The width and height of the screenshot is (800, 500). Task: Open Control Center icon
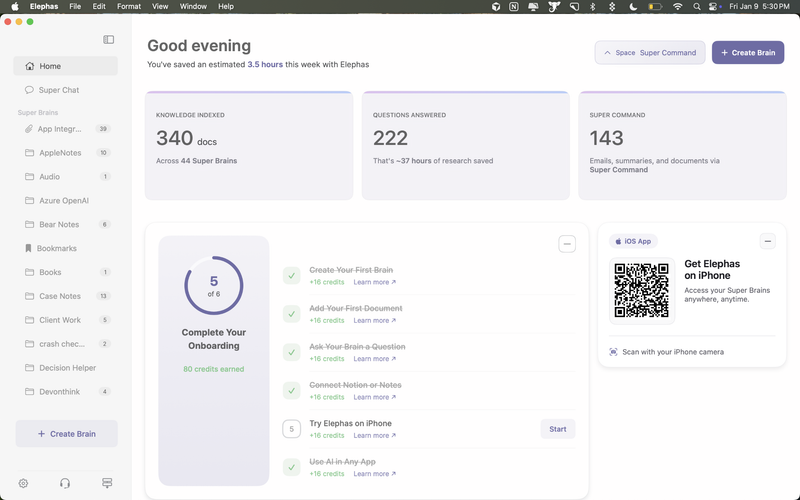tap(714, 7)
